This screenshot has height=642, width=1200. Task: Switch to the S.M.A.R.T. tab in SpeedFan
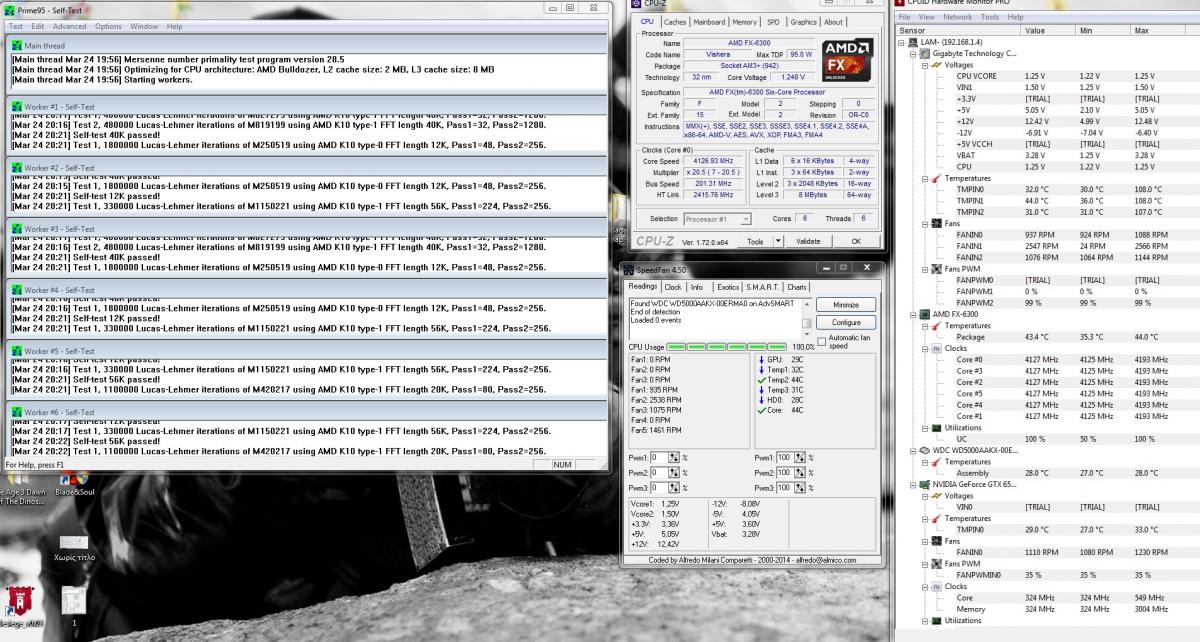point(763,287)
